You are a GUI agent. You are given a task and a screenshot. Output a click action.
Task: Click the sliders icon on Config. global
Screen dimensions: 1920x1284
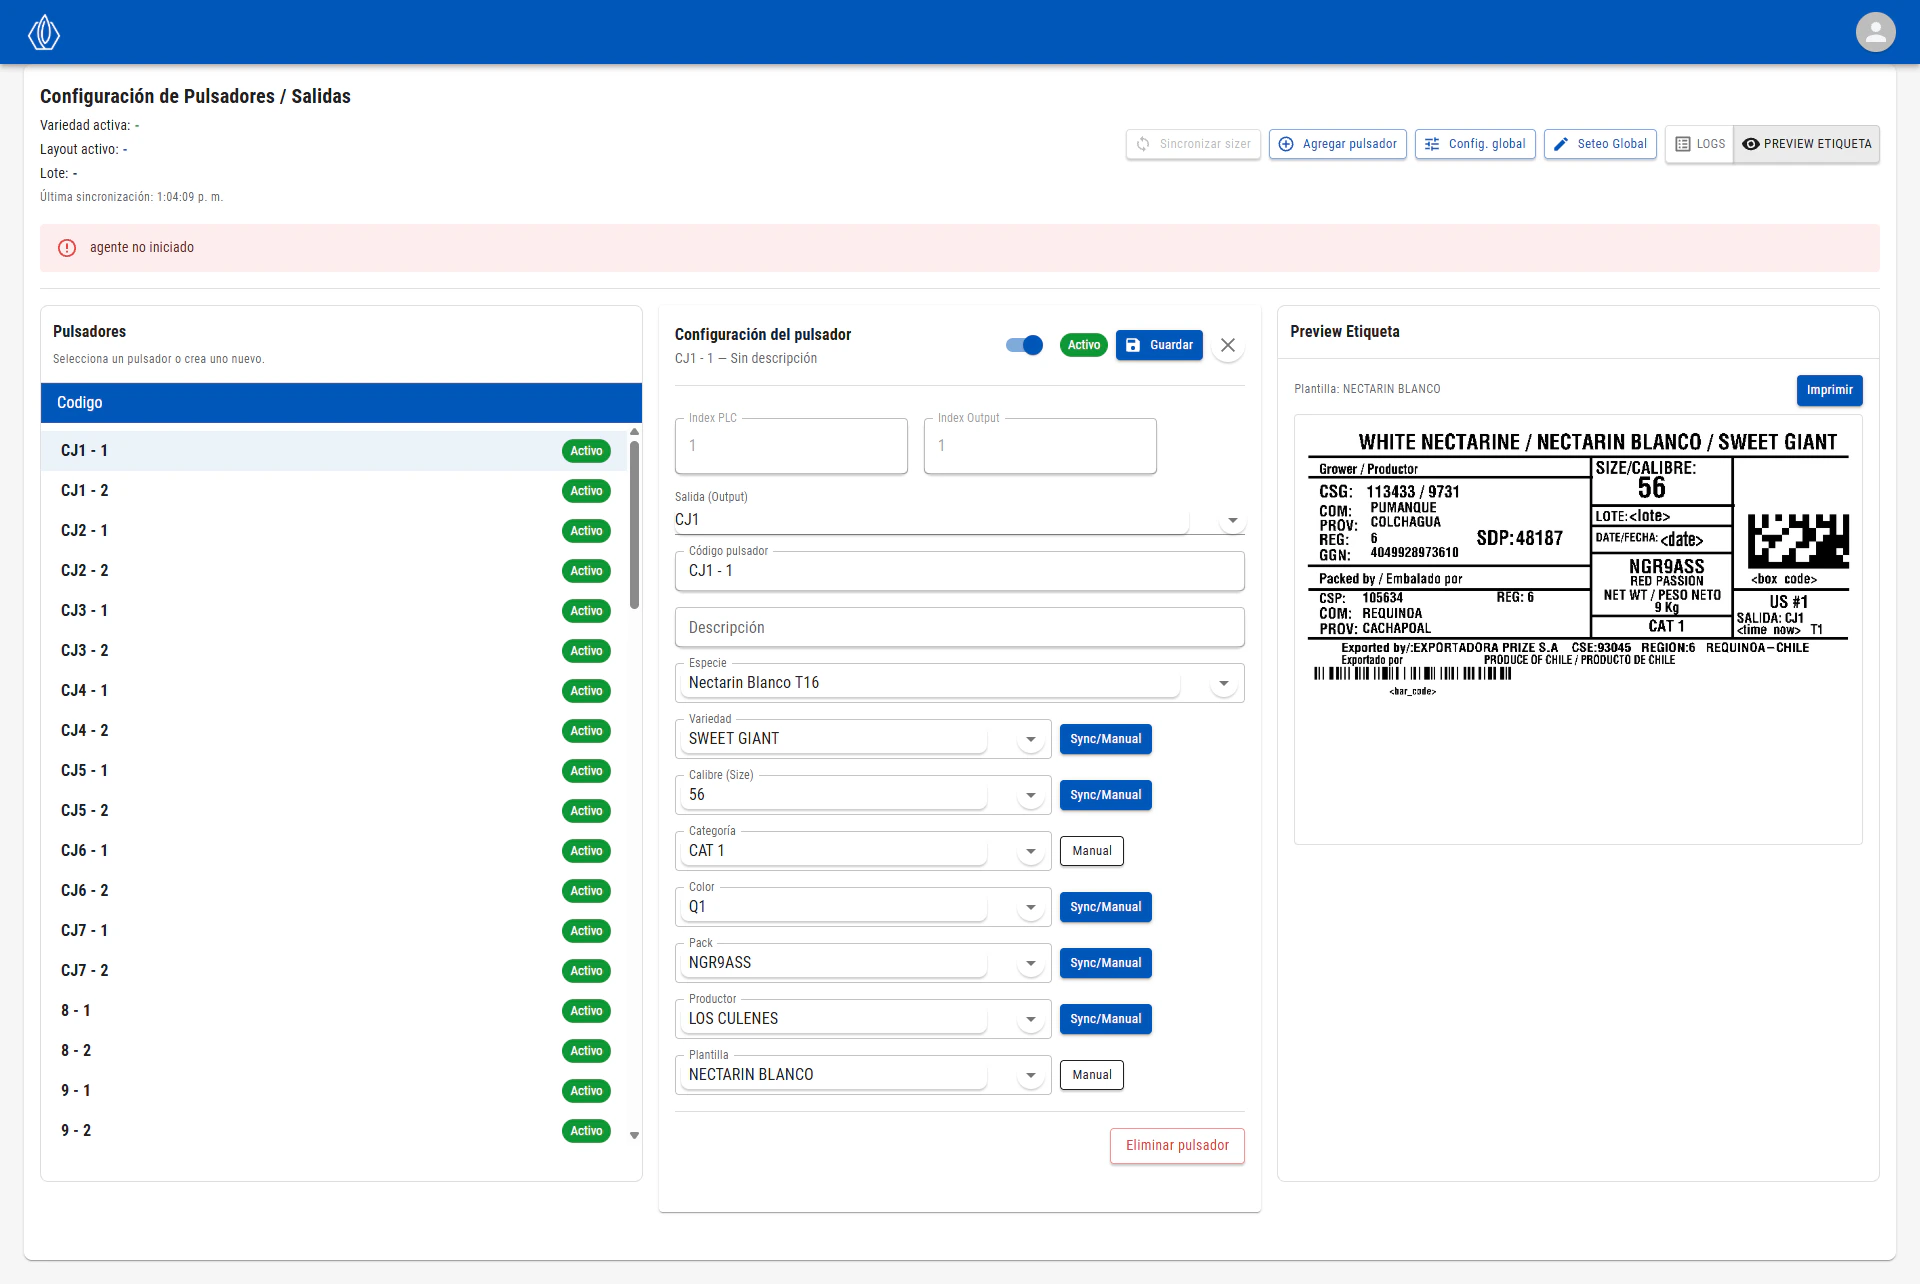coord(1432,144)
